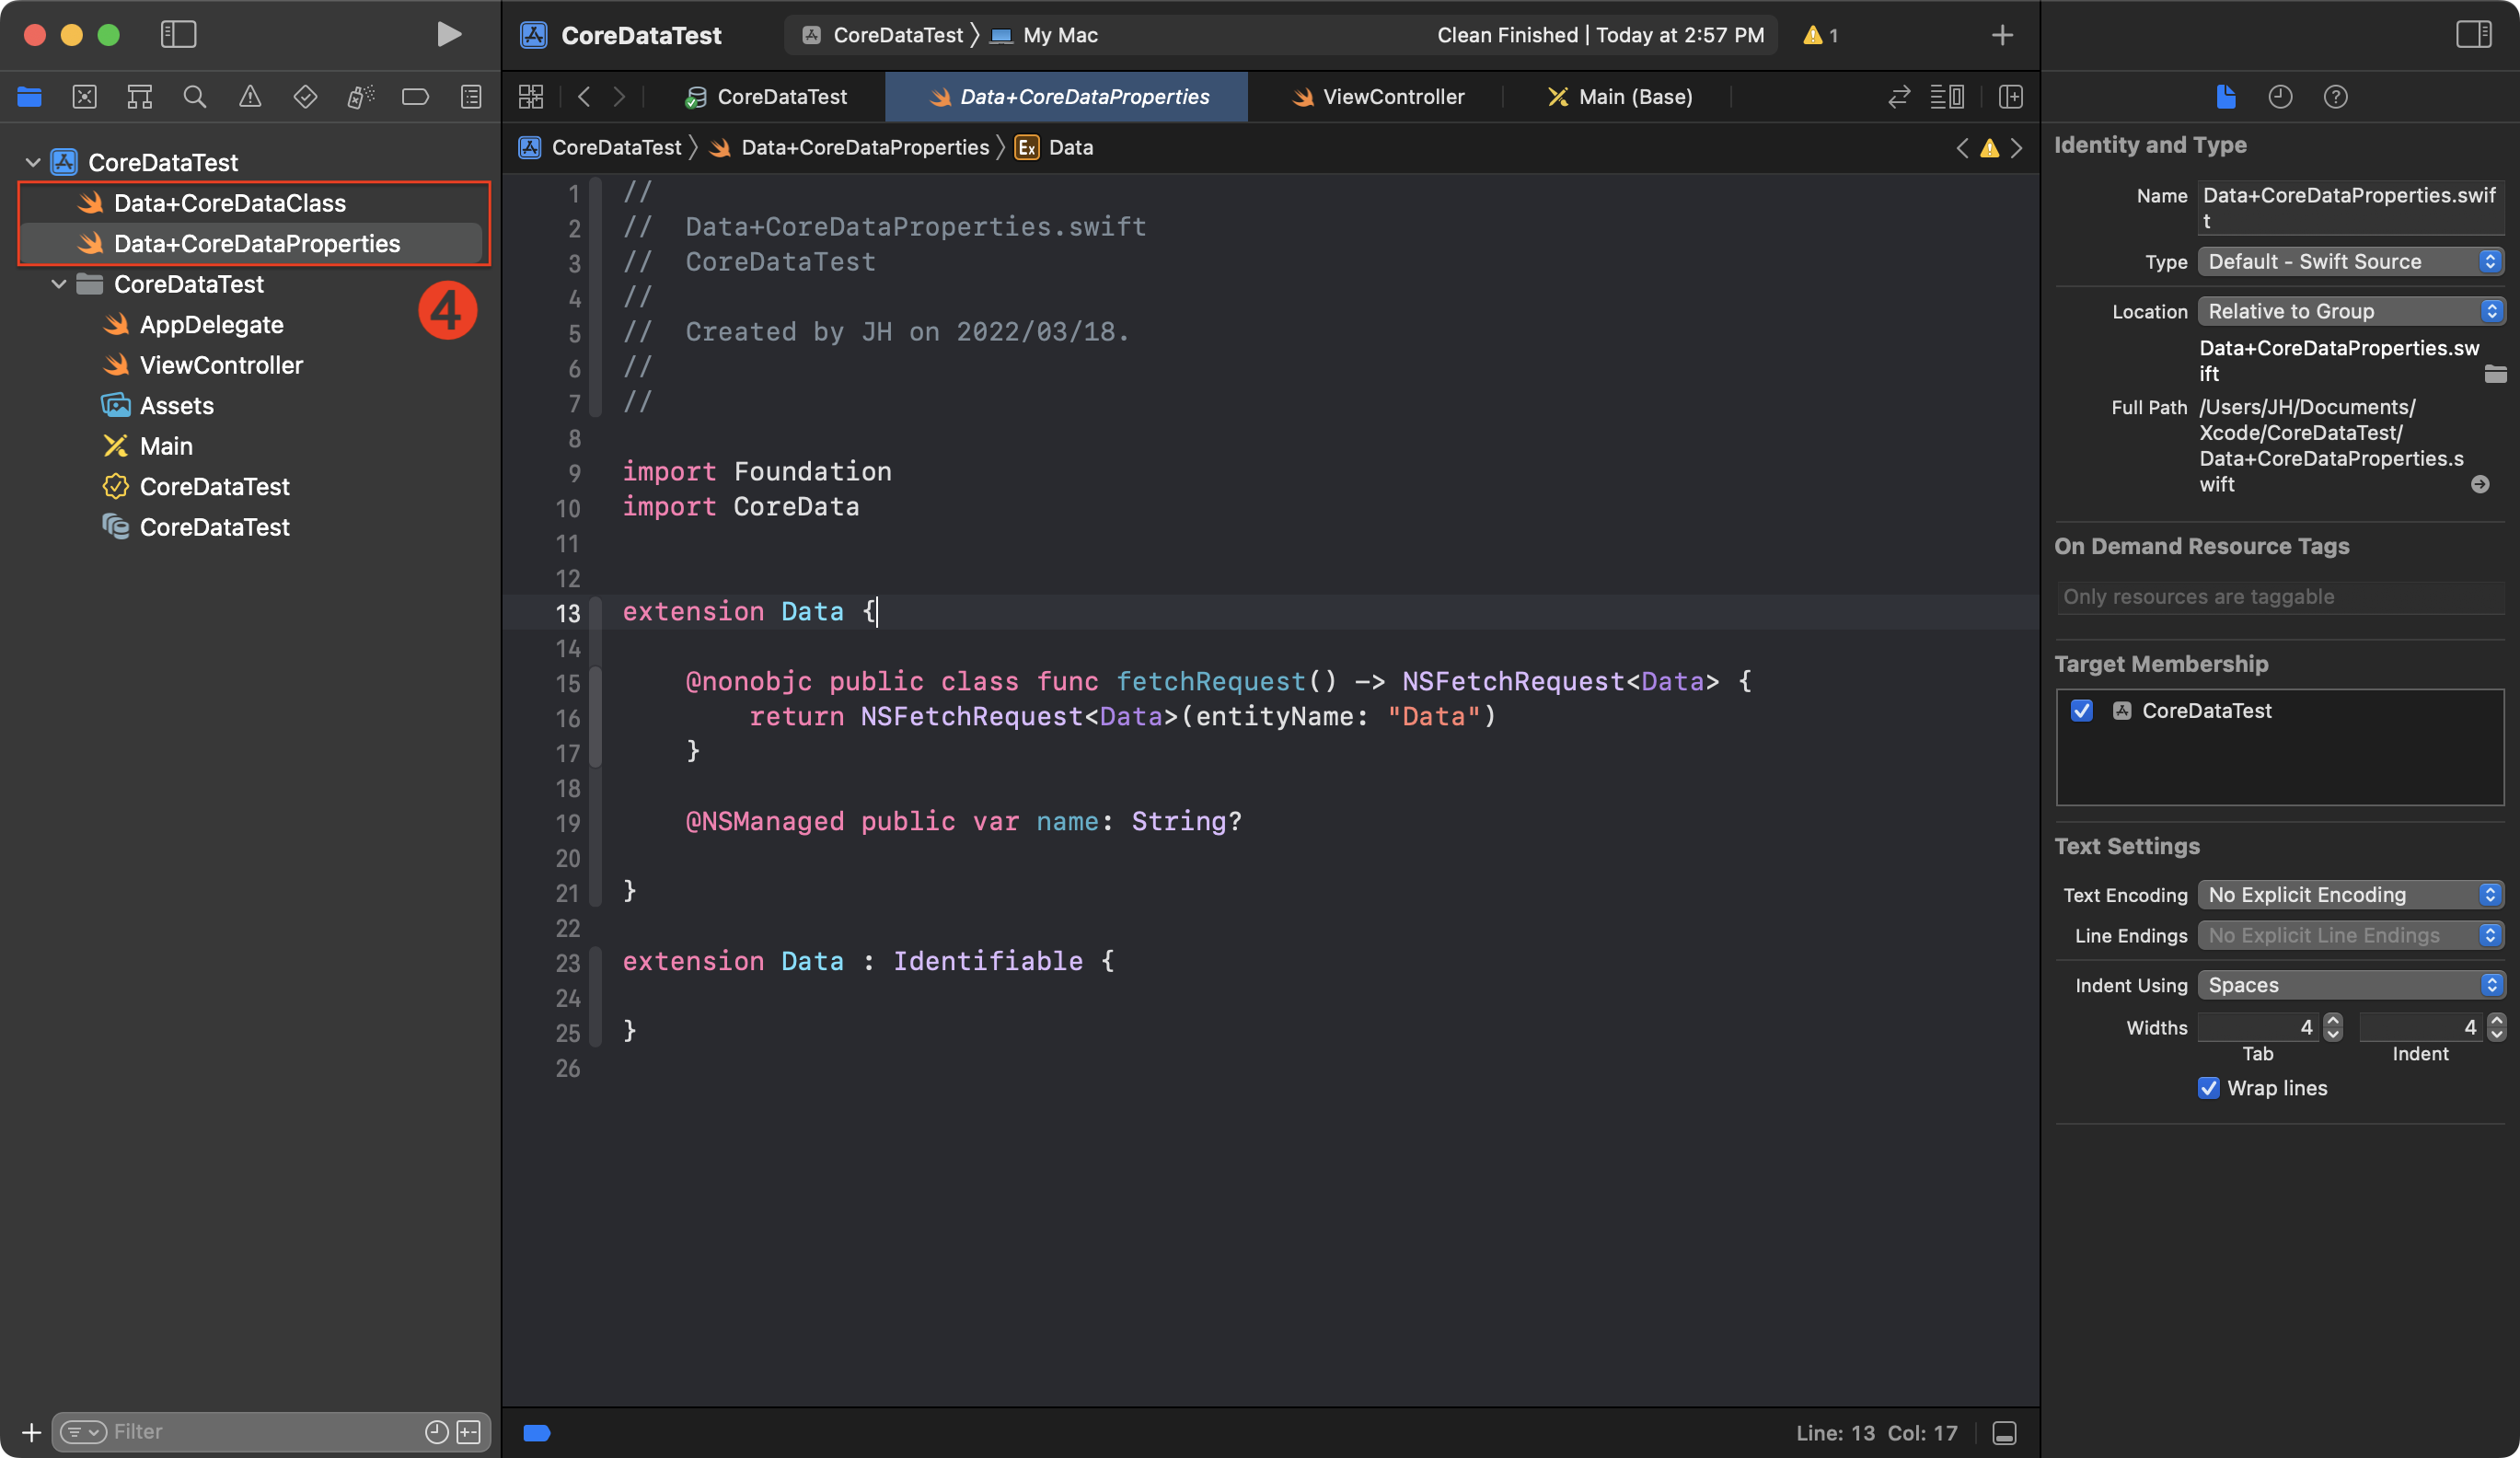Hide the navigator sidebar
Viewport: 2520px width, 1458px height.
178,35
